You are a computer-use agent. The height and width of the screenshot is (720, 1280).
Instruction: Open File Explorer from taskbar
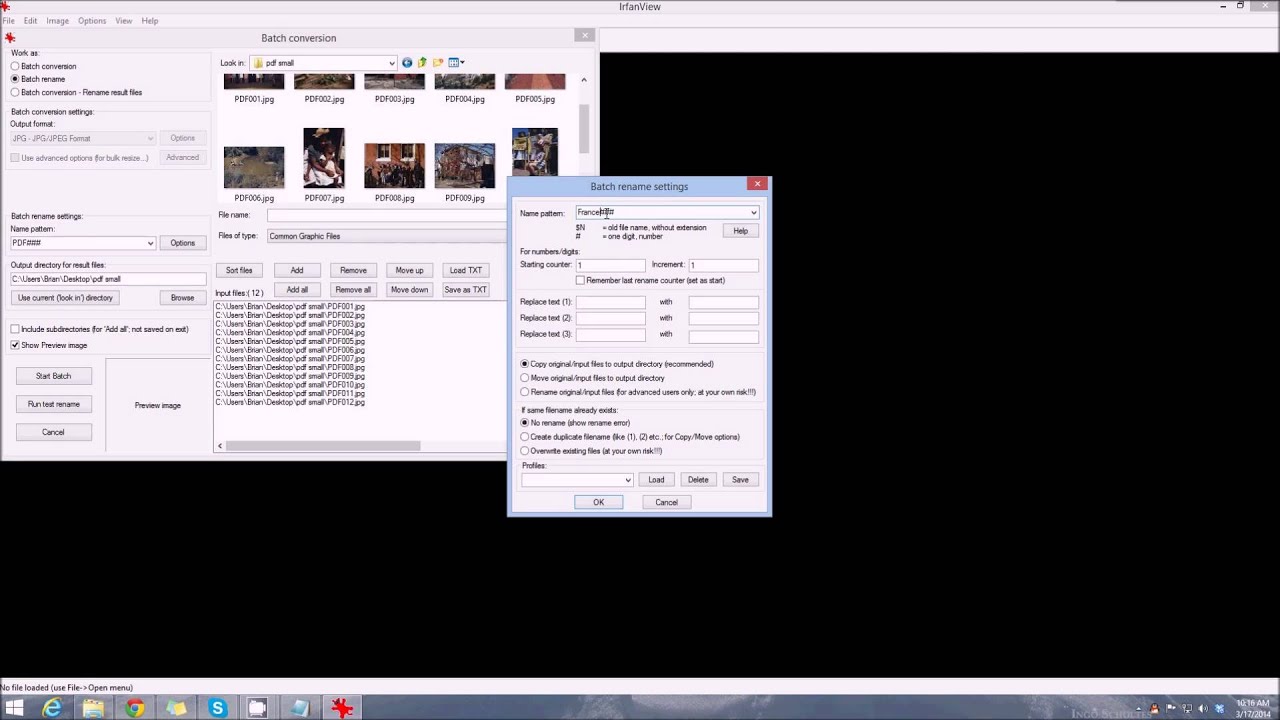pos(93,708)
